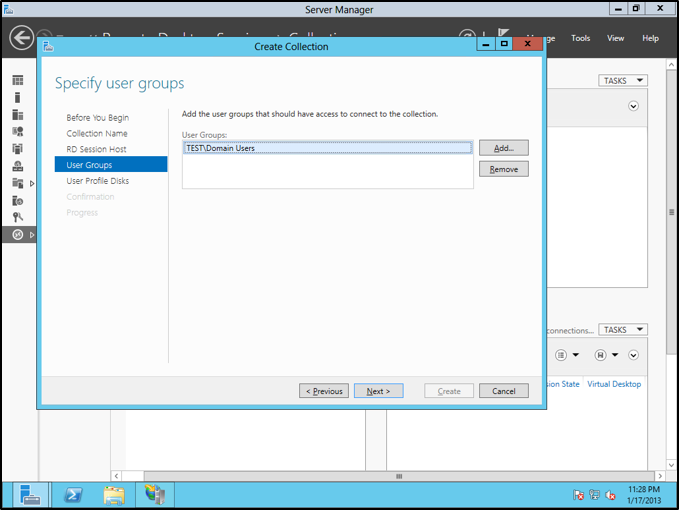Expand the upper panel's collapse chevron
This screenshot has height=510, width=679.
(x=633, y=106)
